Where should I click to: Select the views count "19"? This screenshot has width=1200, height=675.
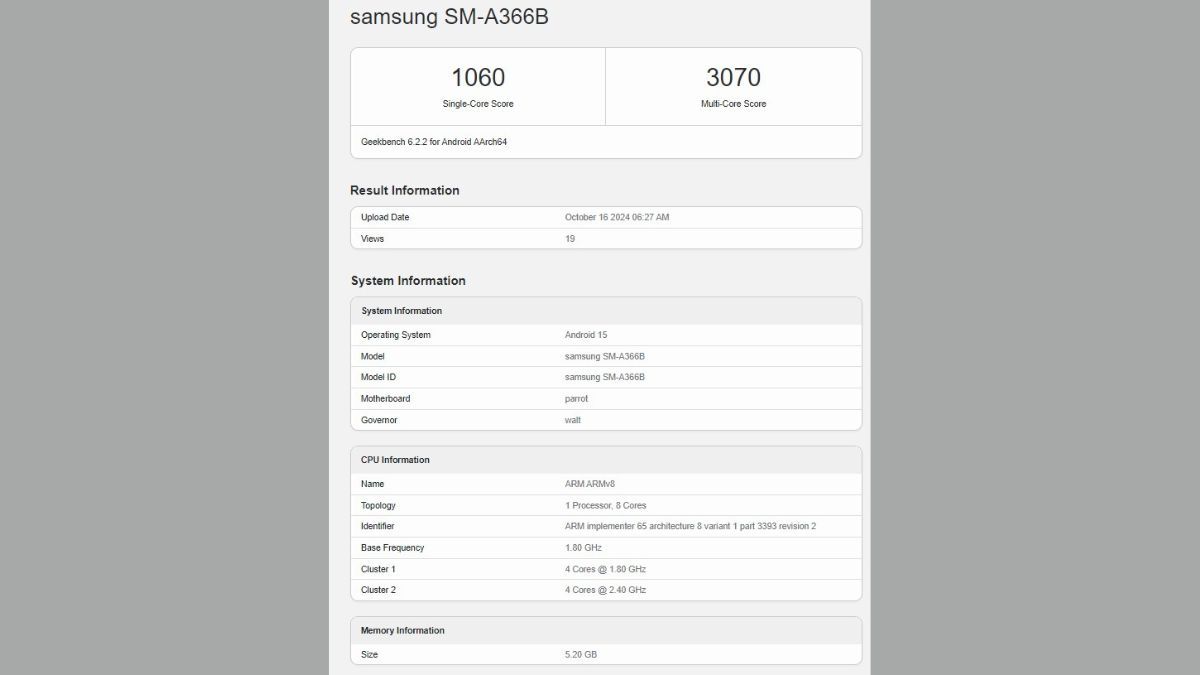coord(570,239)
